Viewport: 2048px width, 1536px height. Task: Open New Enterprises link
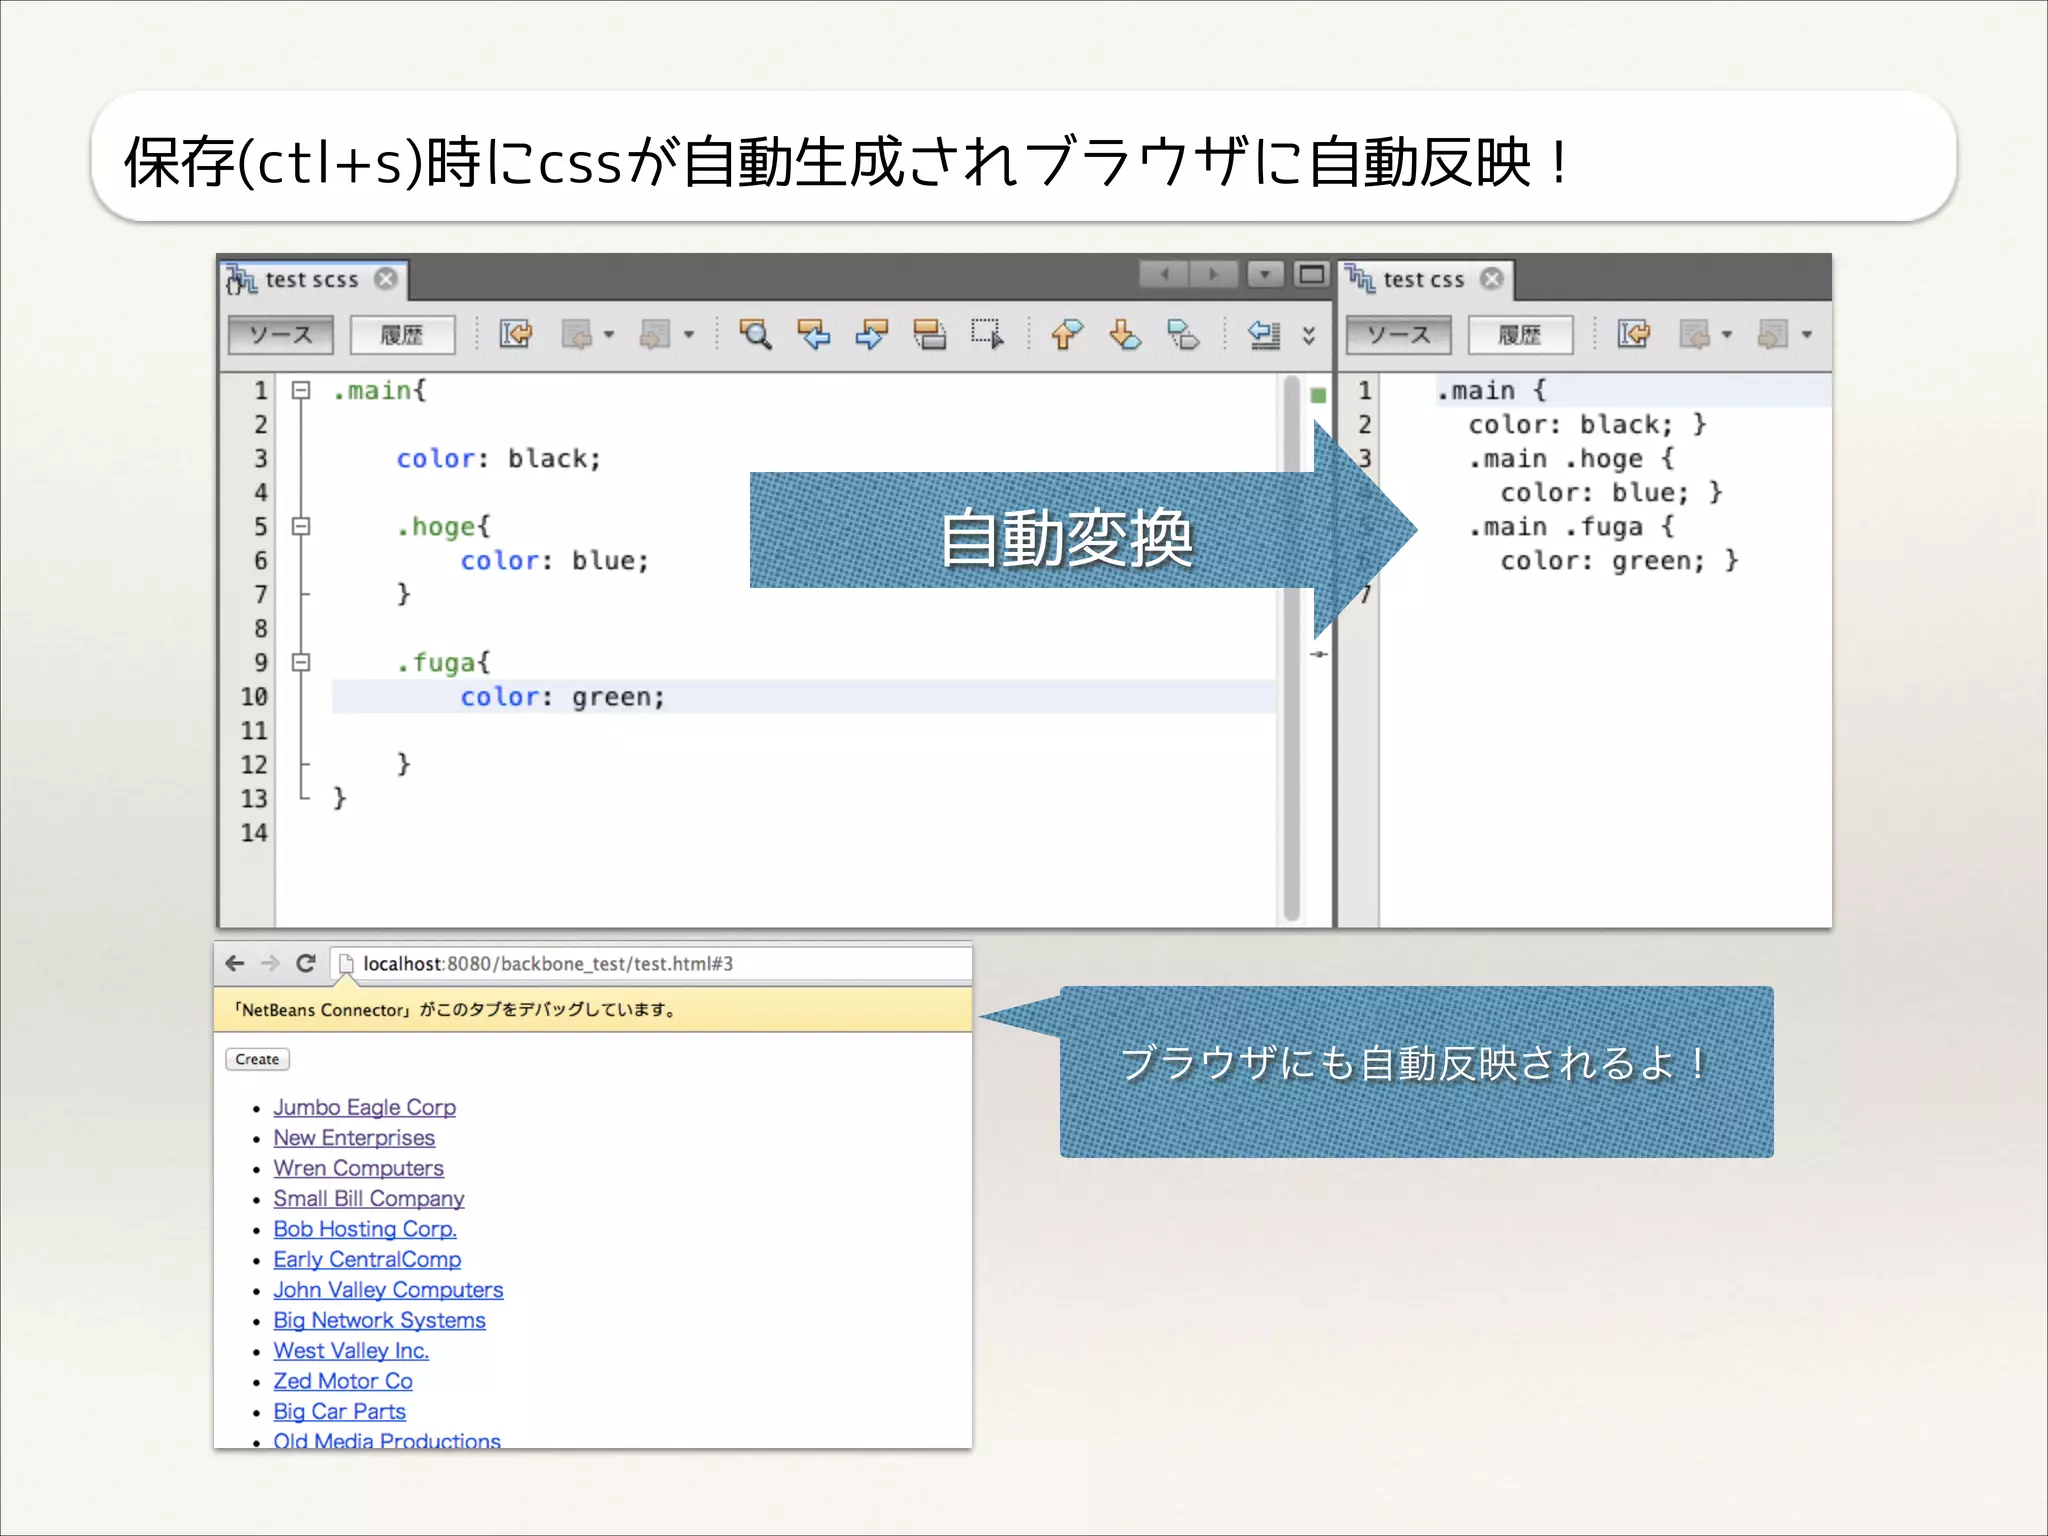click(354, 1138)
